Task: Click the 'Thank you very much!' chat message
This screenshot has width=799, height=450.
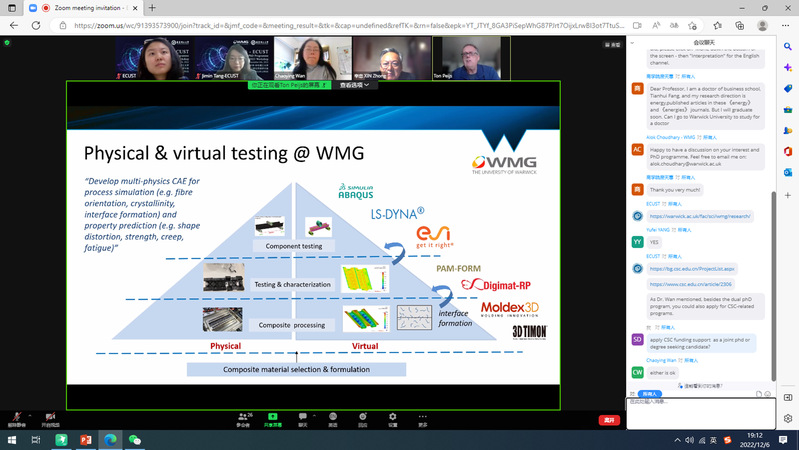Action: pyautogui.click(x=675, y=190)
